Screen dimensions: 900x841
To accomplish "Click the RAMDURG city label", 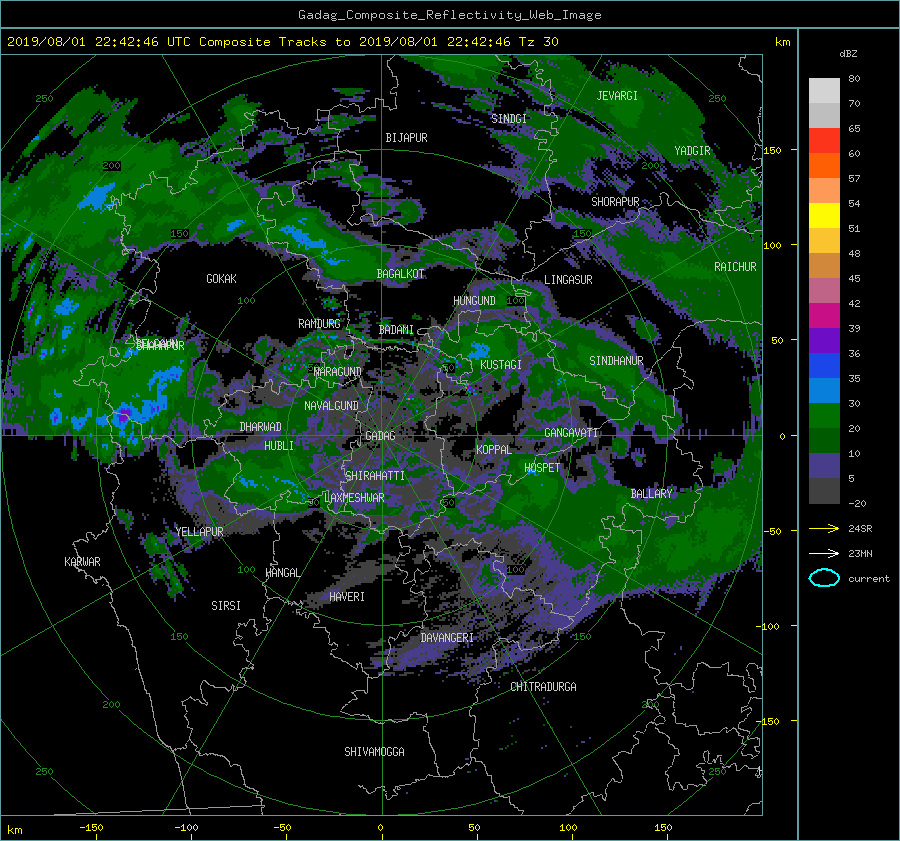I will (319, 324).
